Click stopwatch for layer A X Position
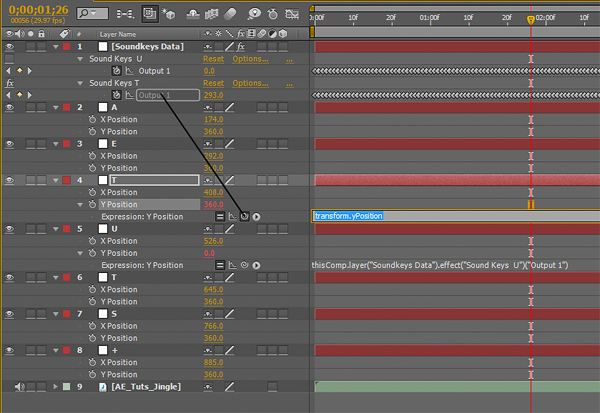Screen dimensions: 600x413 click(x=92, y=119)
